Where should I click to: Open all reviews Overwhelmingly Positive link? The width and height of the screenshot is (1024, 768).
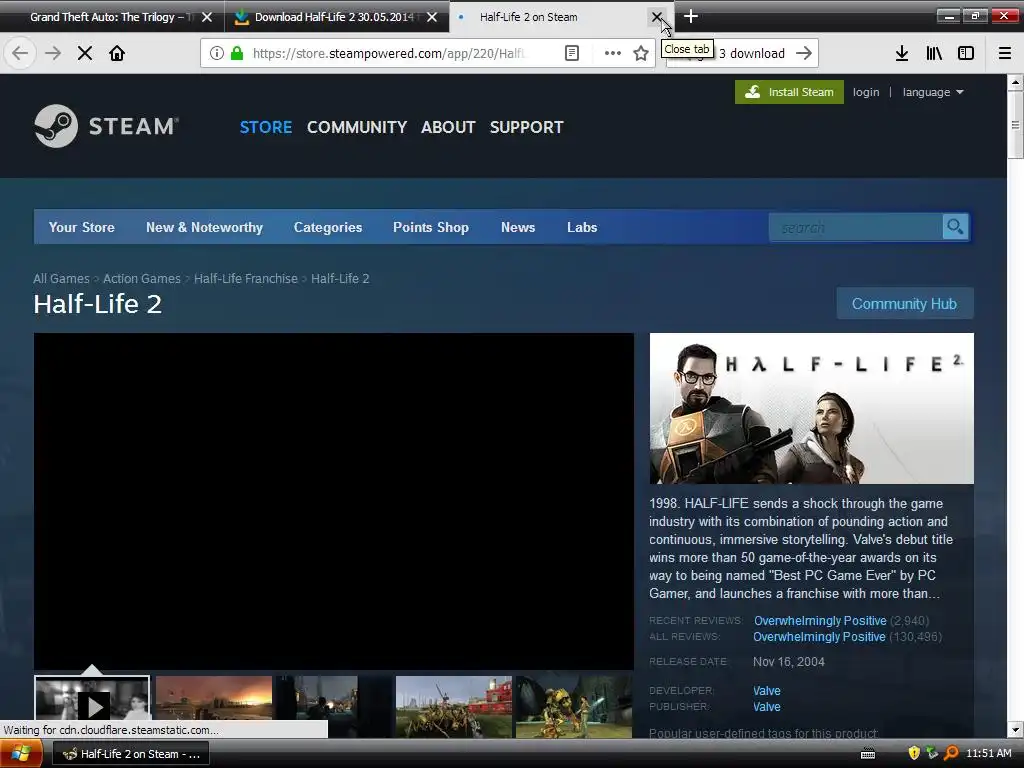coord(820,637)
